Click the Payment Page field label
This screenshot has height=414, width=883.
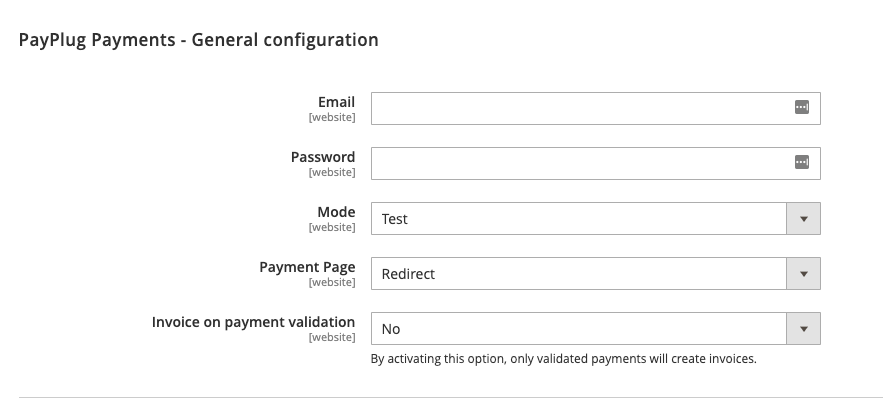click(307, 267)
